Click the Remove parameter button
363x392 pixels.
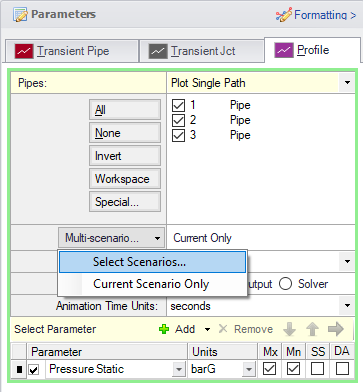(246, 329)
